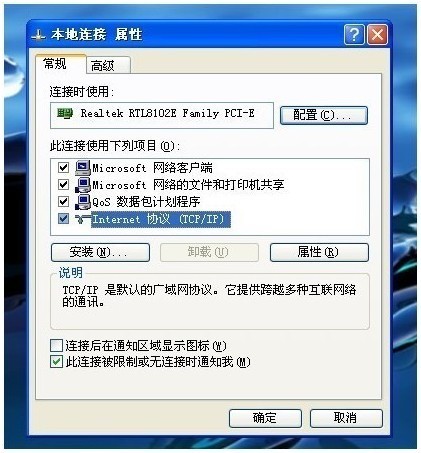The image size is (421, 453).
Task: Enable 连接后在通知区域显示图标 option
Action: click(x=56, y=346)
